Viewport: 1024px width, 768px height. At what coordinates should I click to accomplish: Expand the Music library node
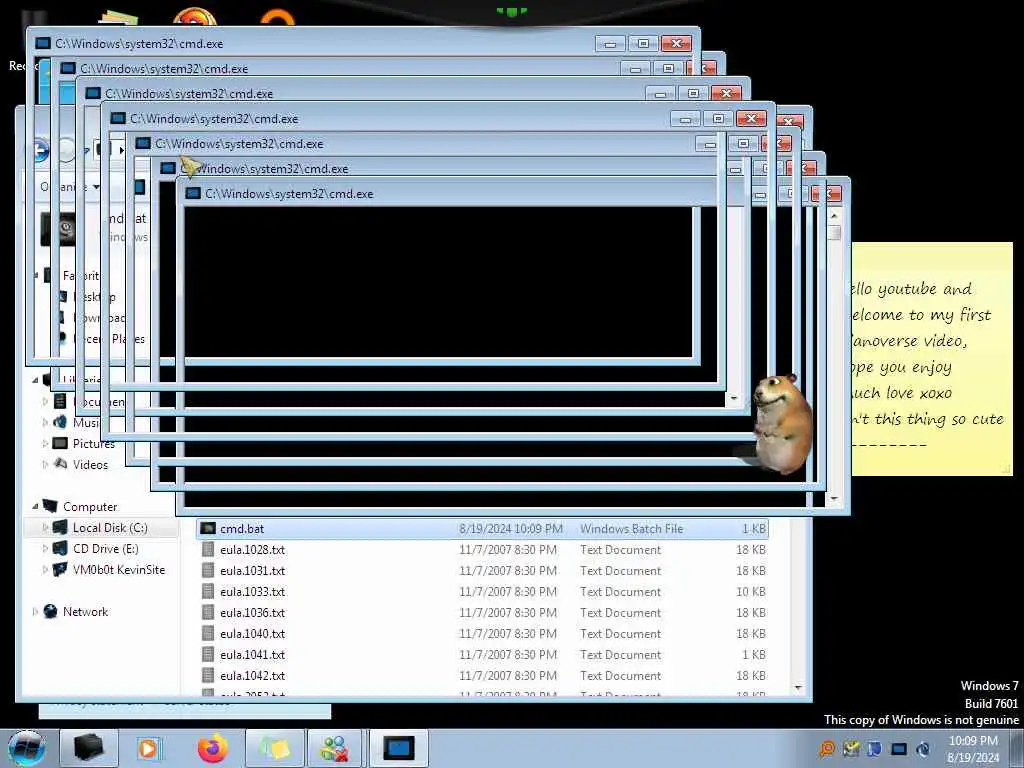45,423
